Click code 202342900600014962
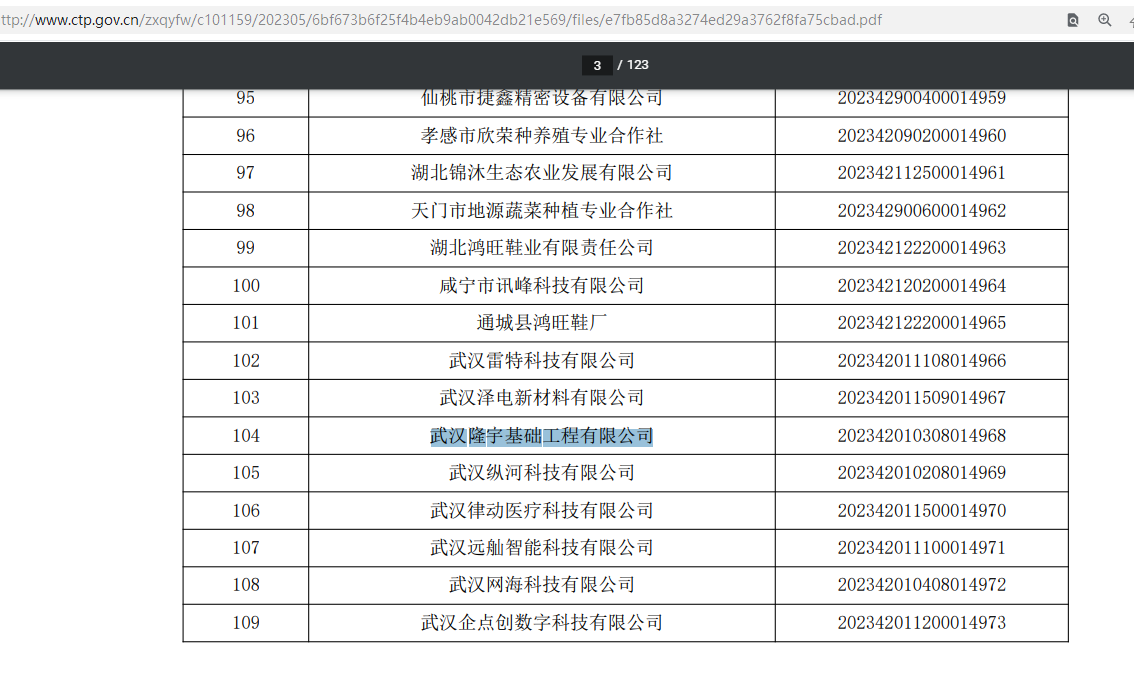Viewport: 1134px width, 684px height. pos(921,211)
